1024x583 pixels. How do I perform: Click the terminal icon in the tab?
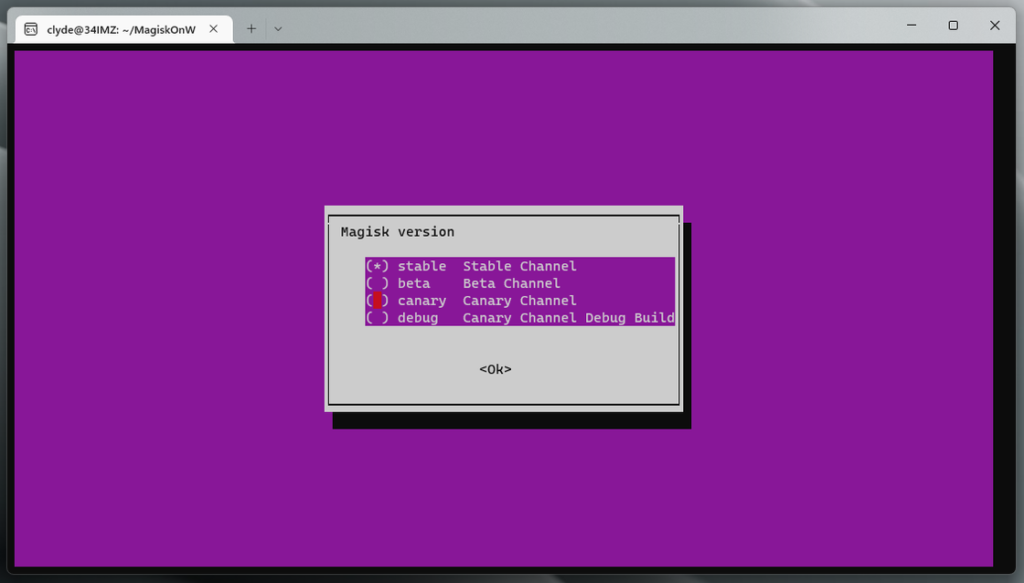click(32, 29)
